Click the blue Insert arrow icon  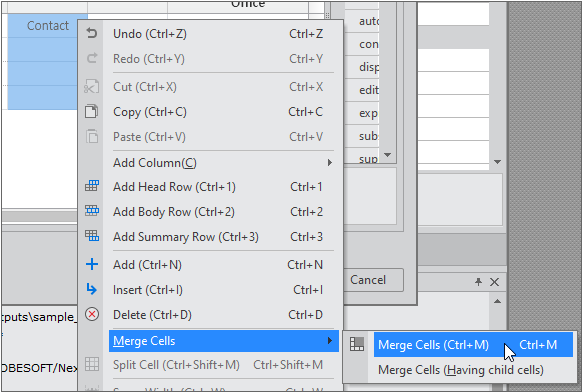92,289
